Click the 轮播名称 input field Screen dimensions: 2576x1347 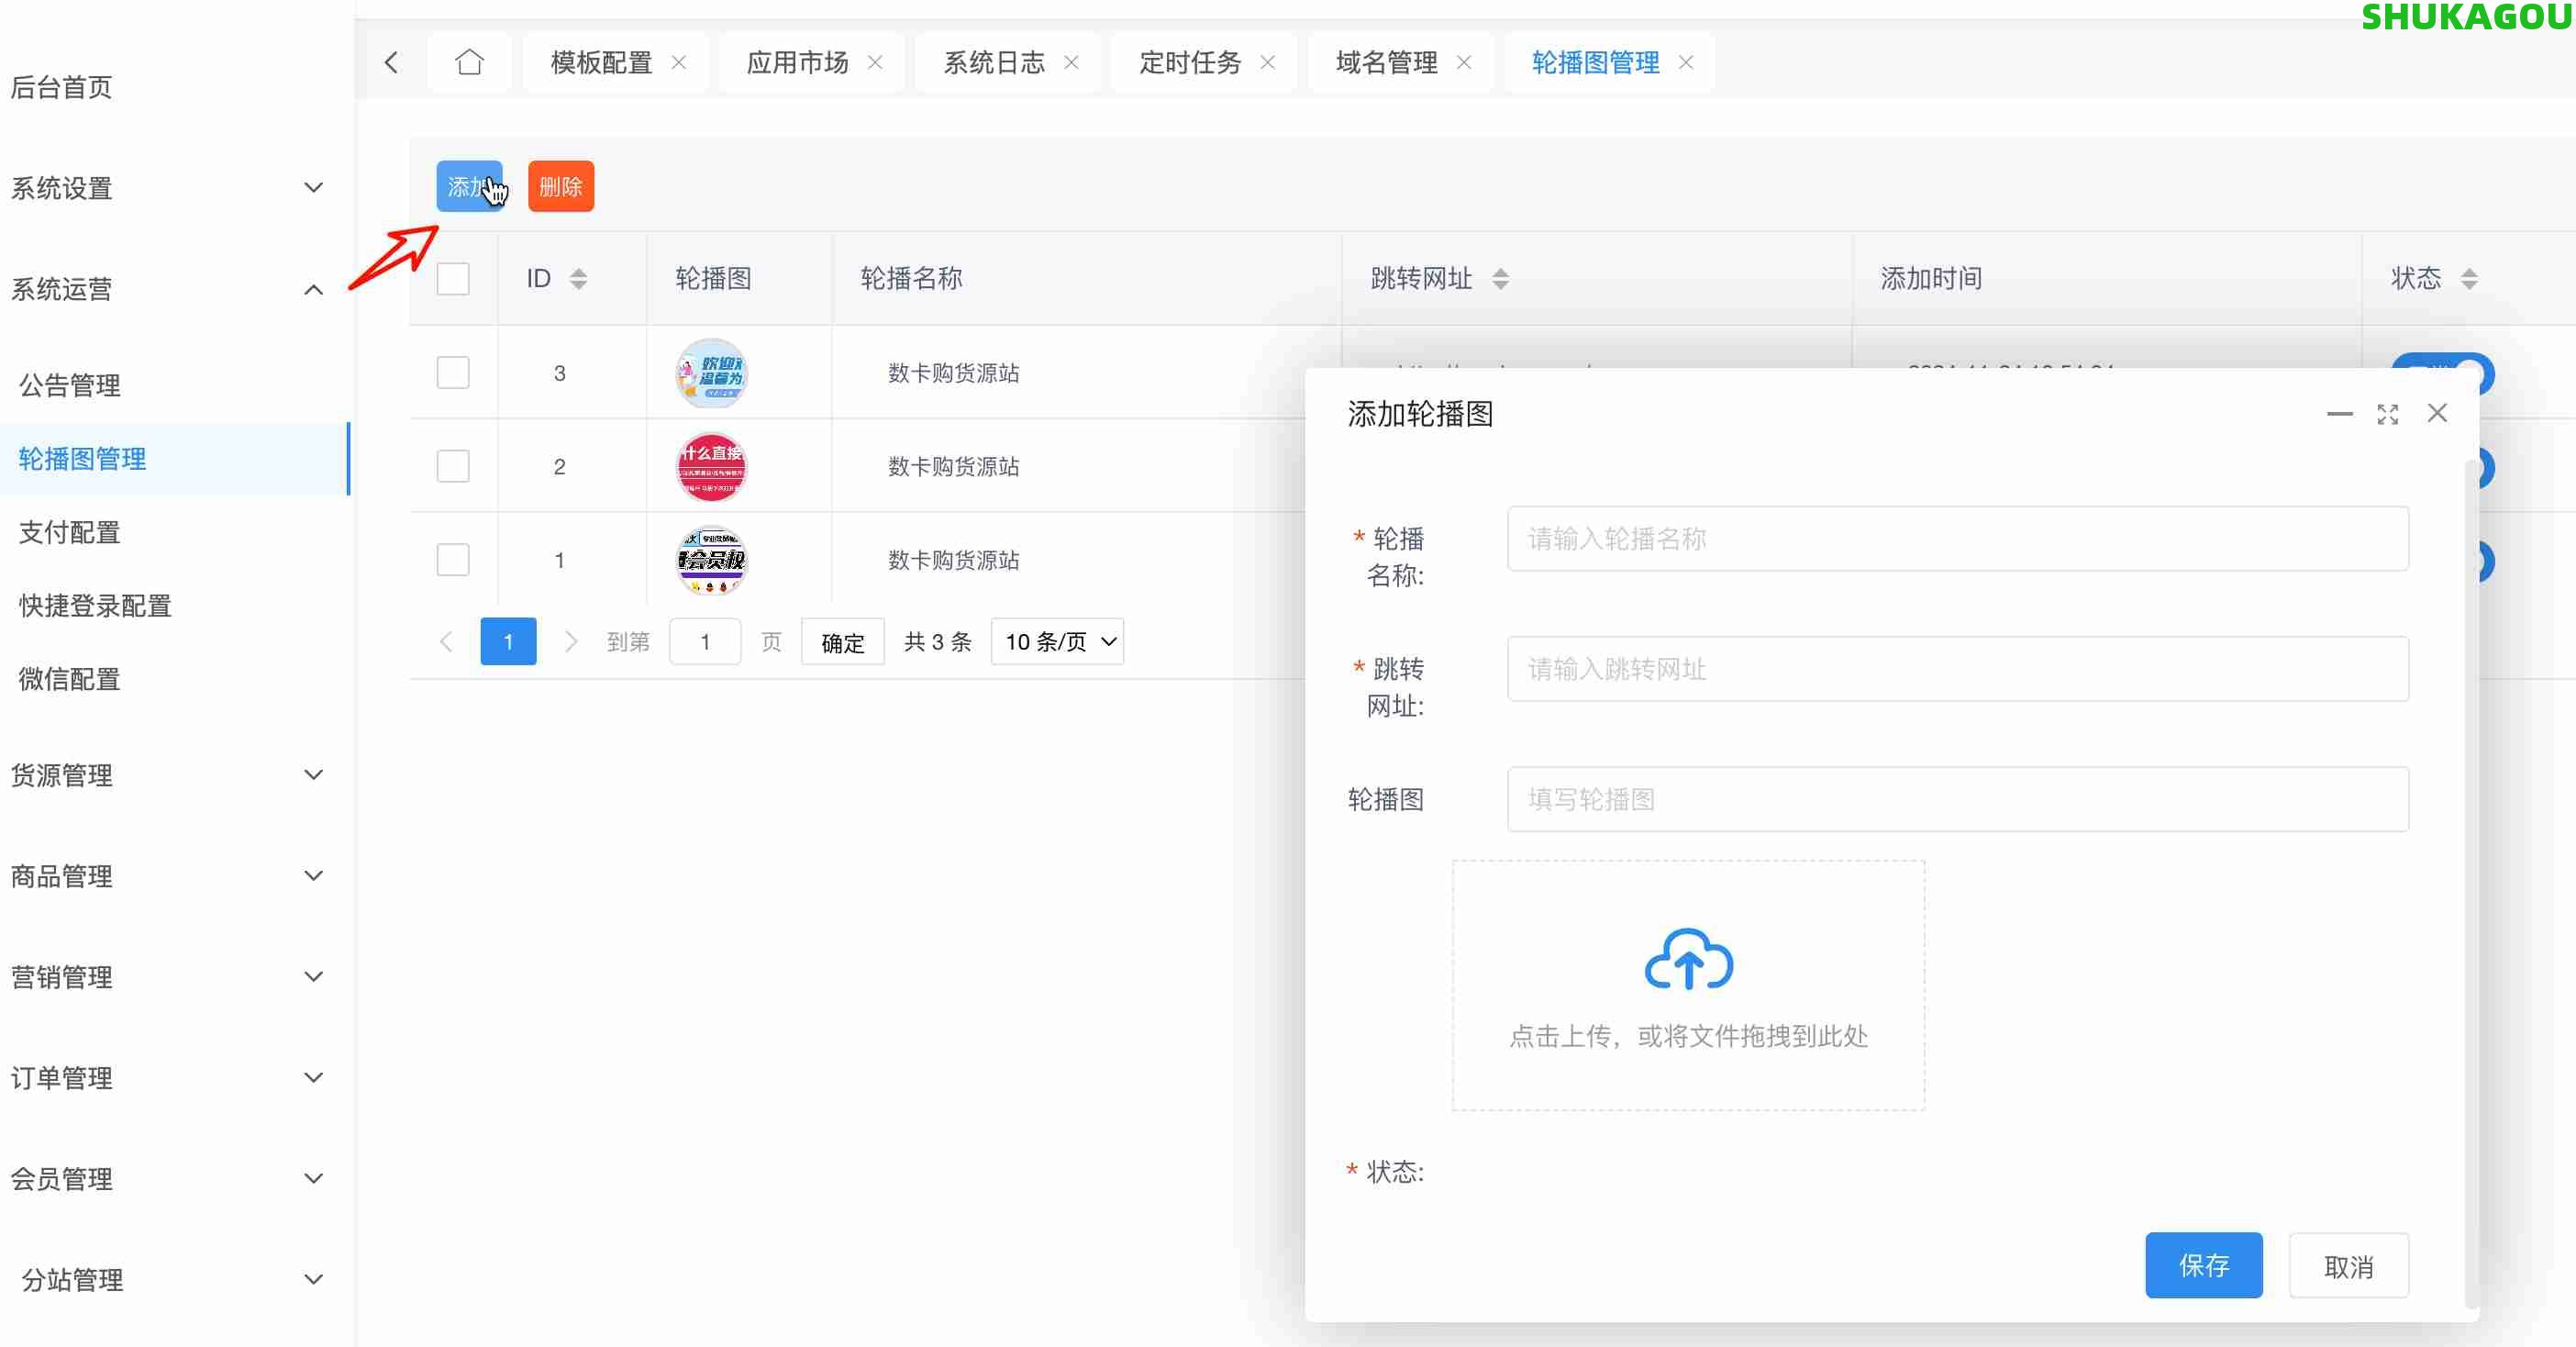(1956, 539)
